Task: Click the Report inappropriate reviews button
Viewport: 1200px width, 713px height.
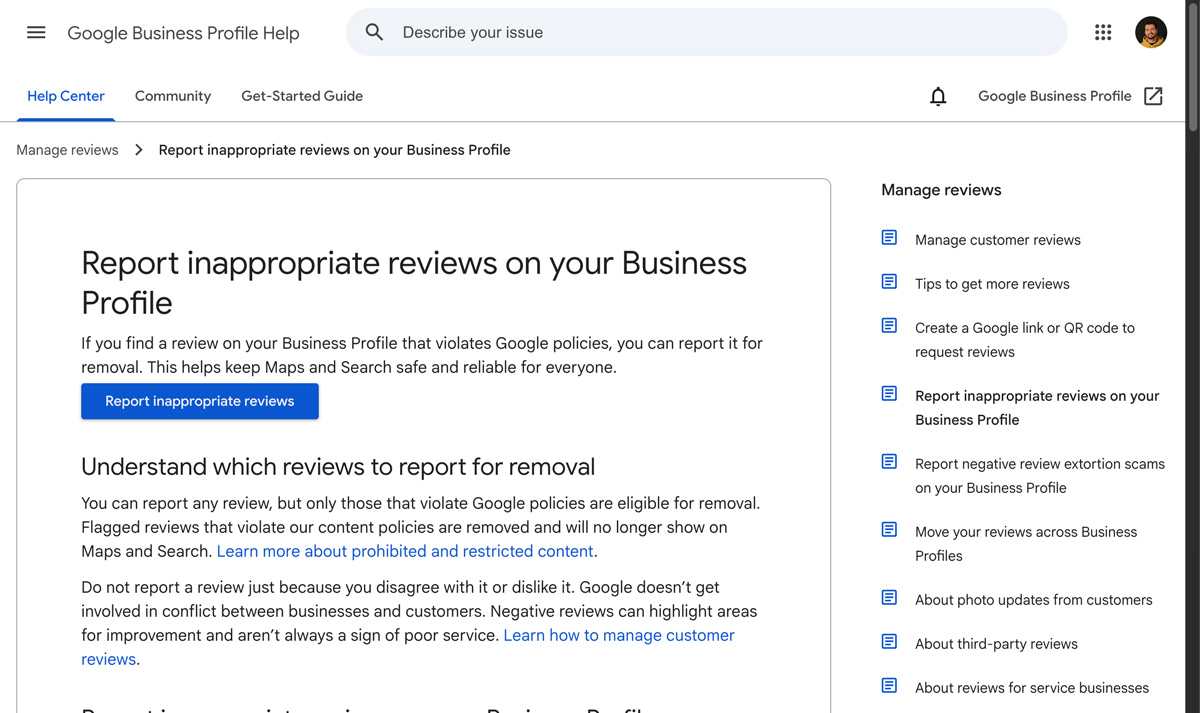Action: 200,401
